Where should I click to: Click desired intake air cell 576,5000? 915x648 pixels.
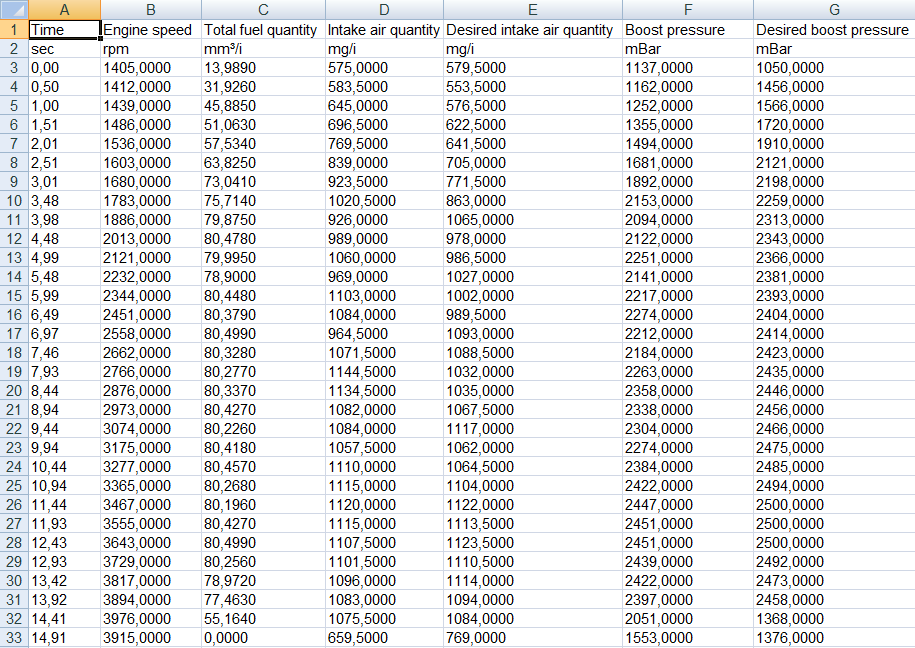click(x=533, y=106)
